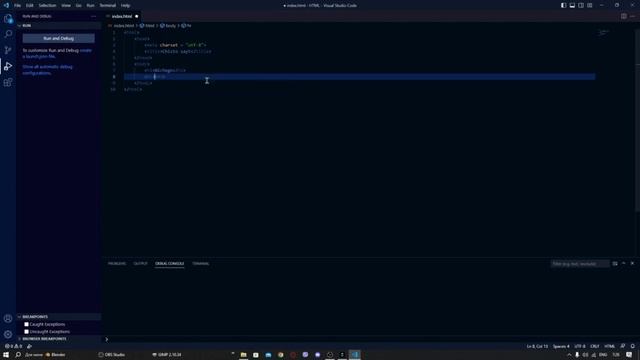Enable Caught Exceptions breakpoint
The image size is (640, 360).
point(27,324)
